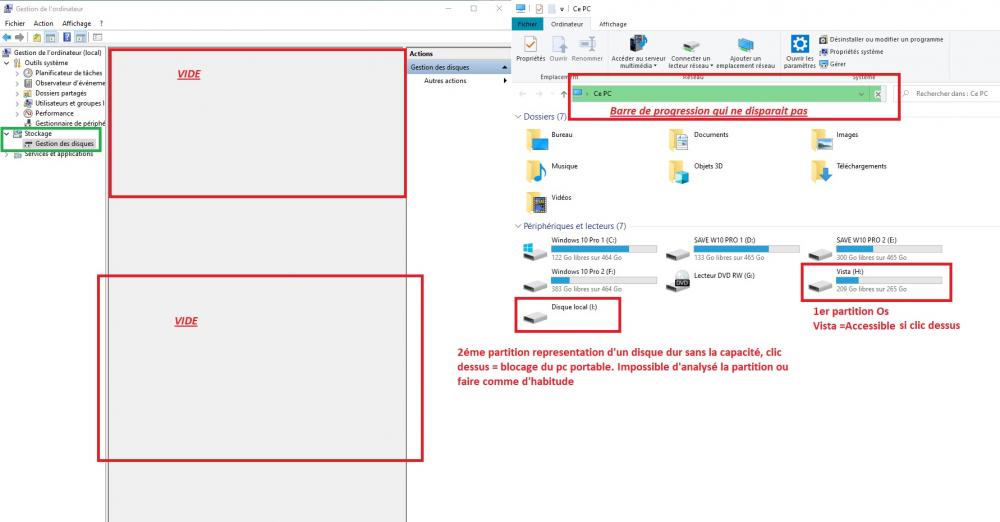Open the quick access toolbar dropdown arrow
1000x522 pixels.
(x=562, y=9)
